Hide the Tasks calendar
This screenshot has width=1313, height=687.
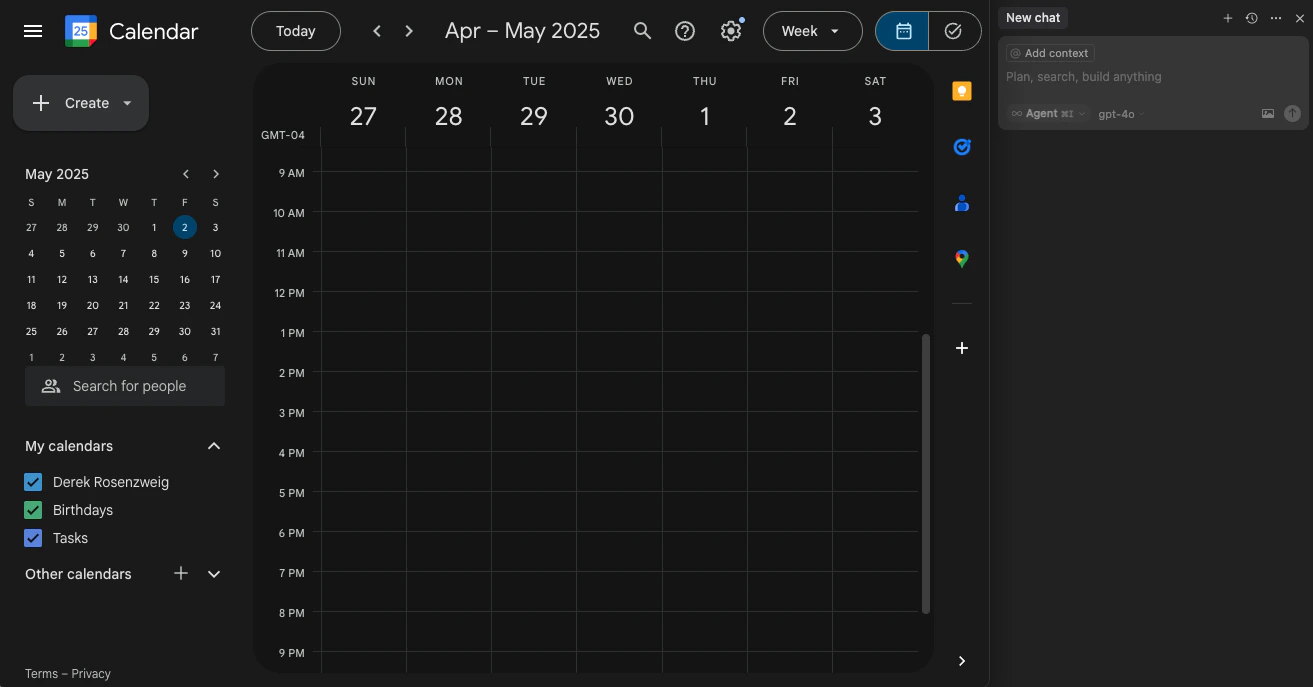point(32,537)
